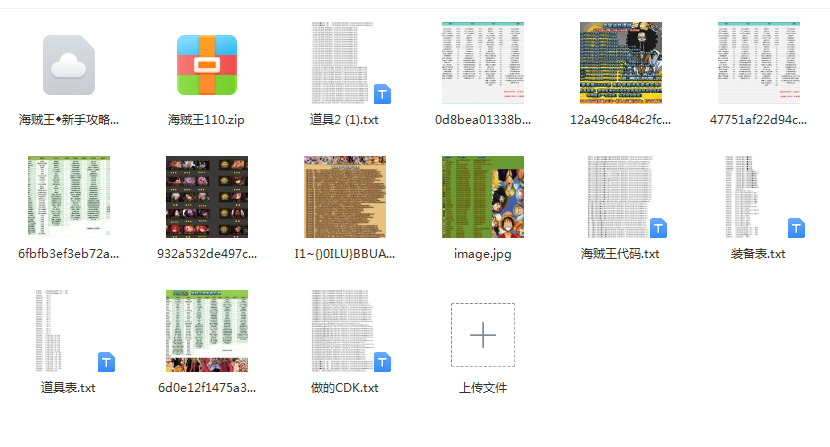Image resolution: width=830 pixels, height=447 pixels.
Task: Open the 47751af22d94c image thumbnail
Action: [759, 63]
